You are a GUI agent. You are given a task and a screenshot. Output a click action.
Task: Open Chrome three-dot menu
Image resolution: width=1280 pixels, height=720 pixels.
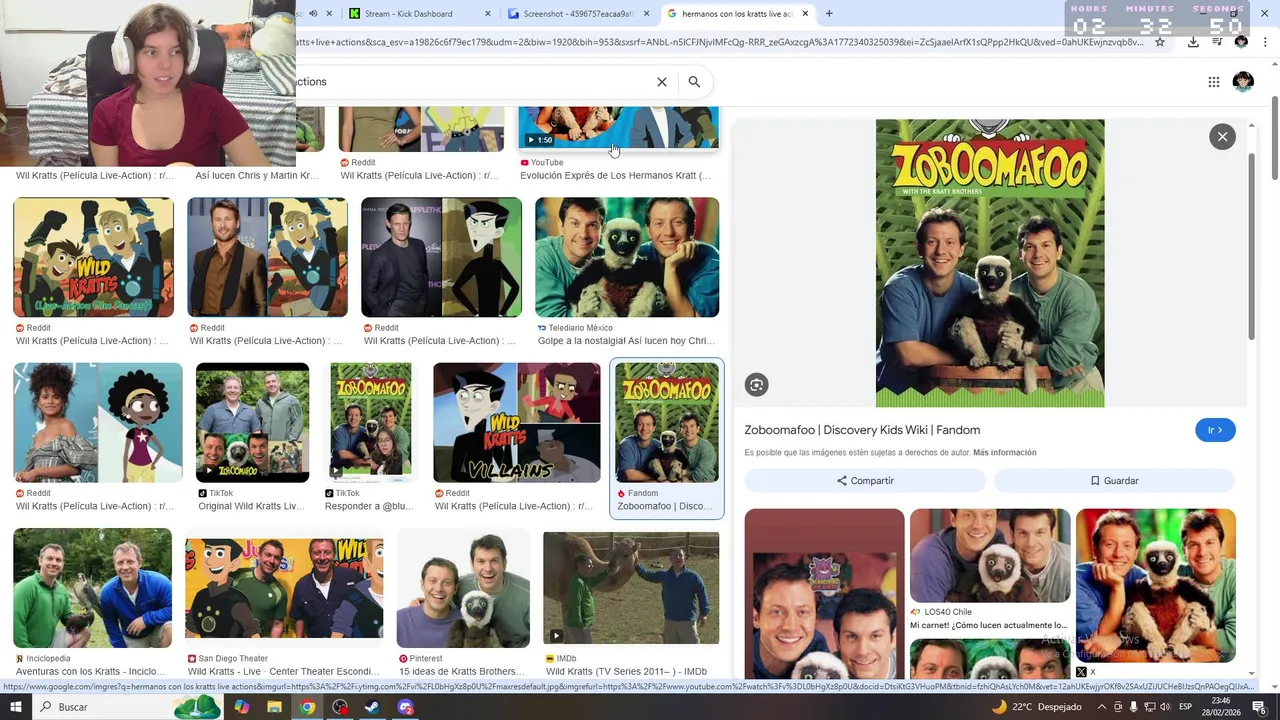[x=1264, y=42]
